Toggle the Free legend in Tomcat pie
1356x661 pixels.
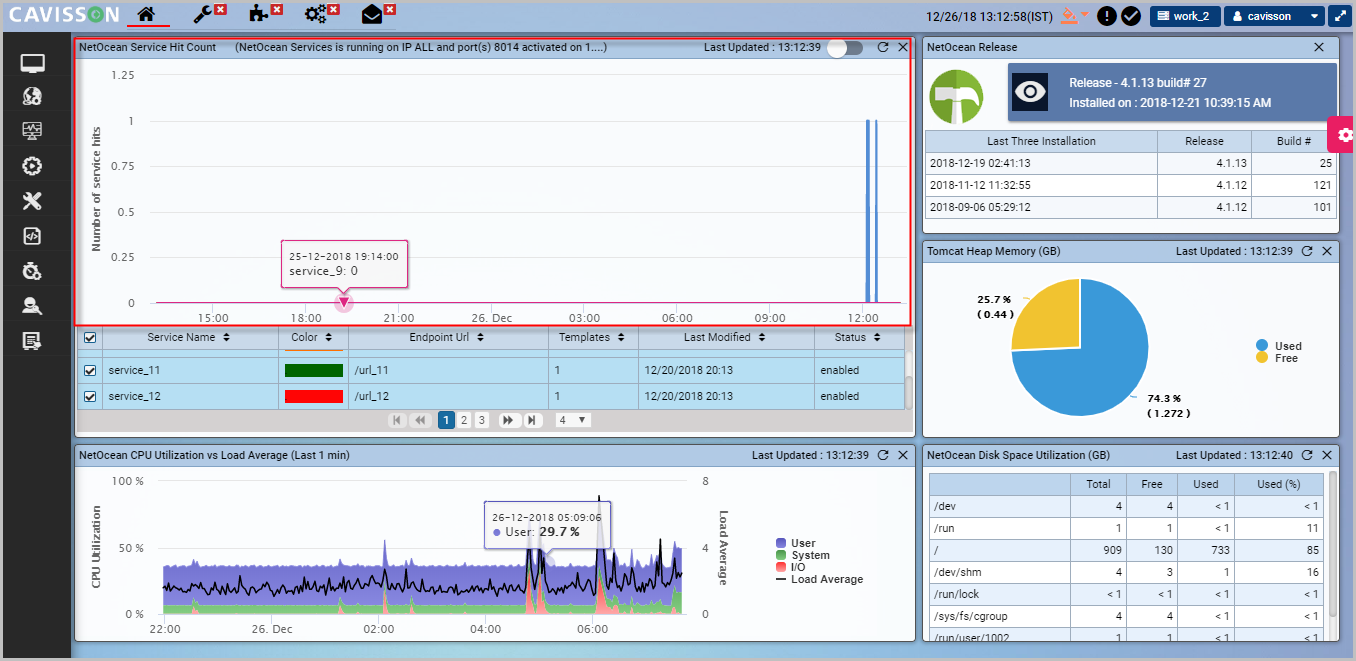click(x=1277, y=358)
